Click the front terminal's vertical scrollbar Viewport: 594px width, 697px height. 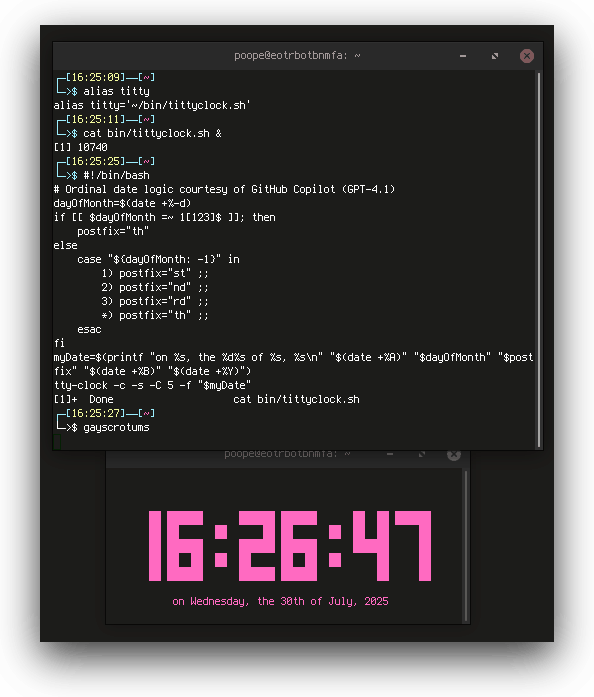point(539,260)
